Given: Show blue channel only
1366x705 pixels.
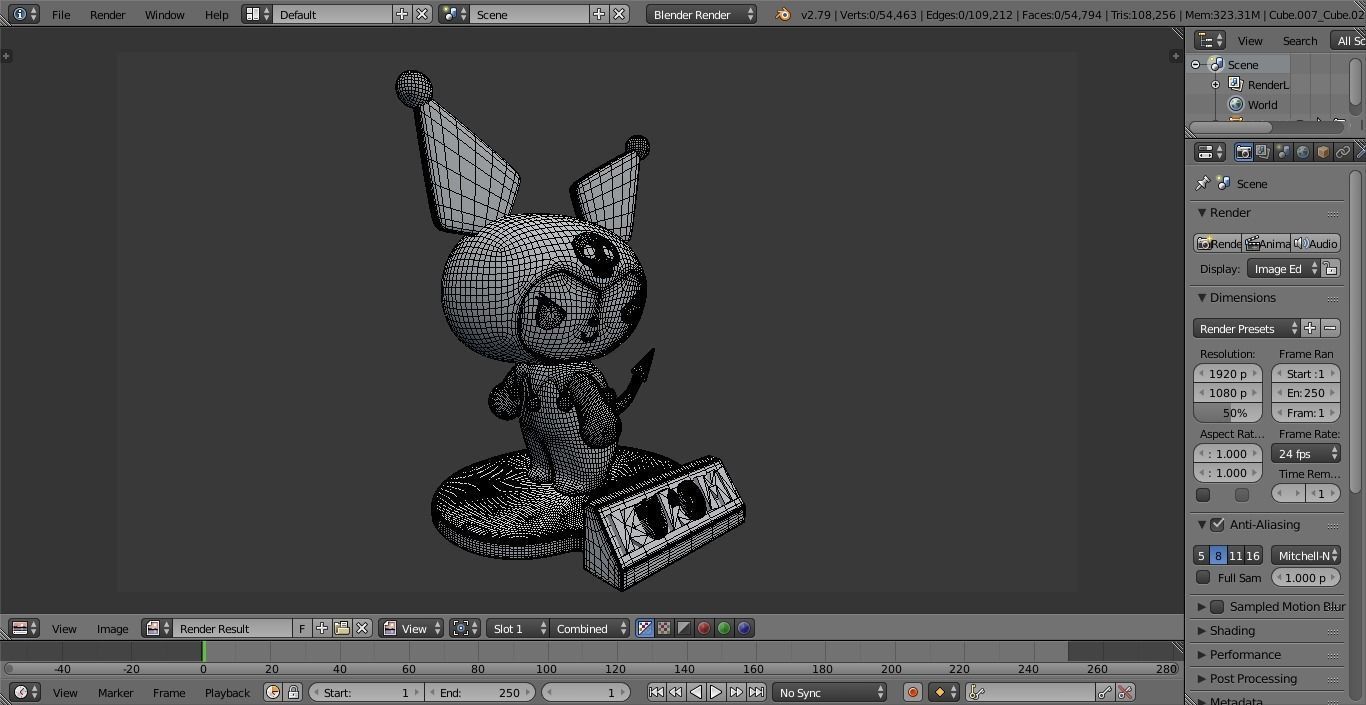Looking at the screenshot, I should [x=744, y=628].
